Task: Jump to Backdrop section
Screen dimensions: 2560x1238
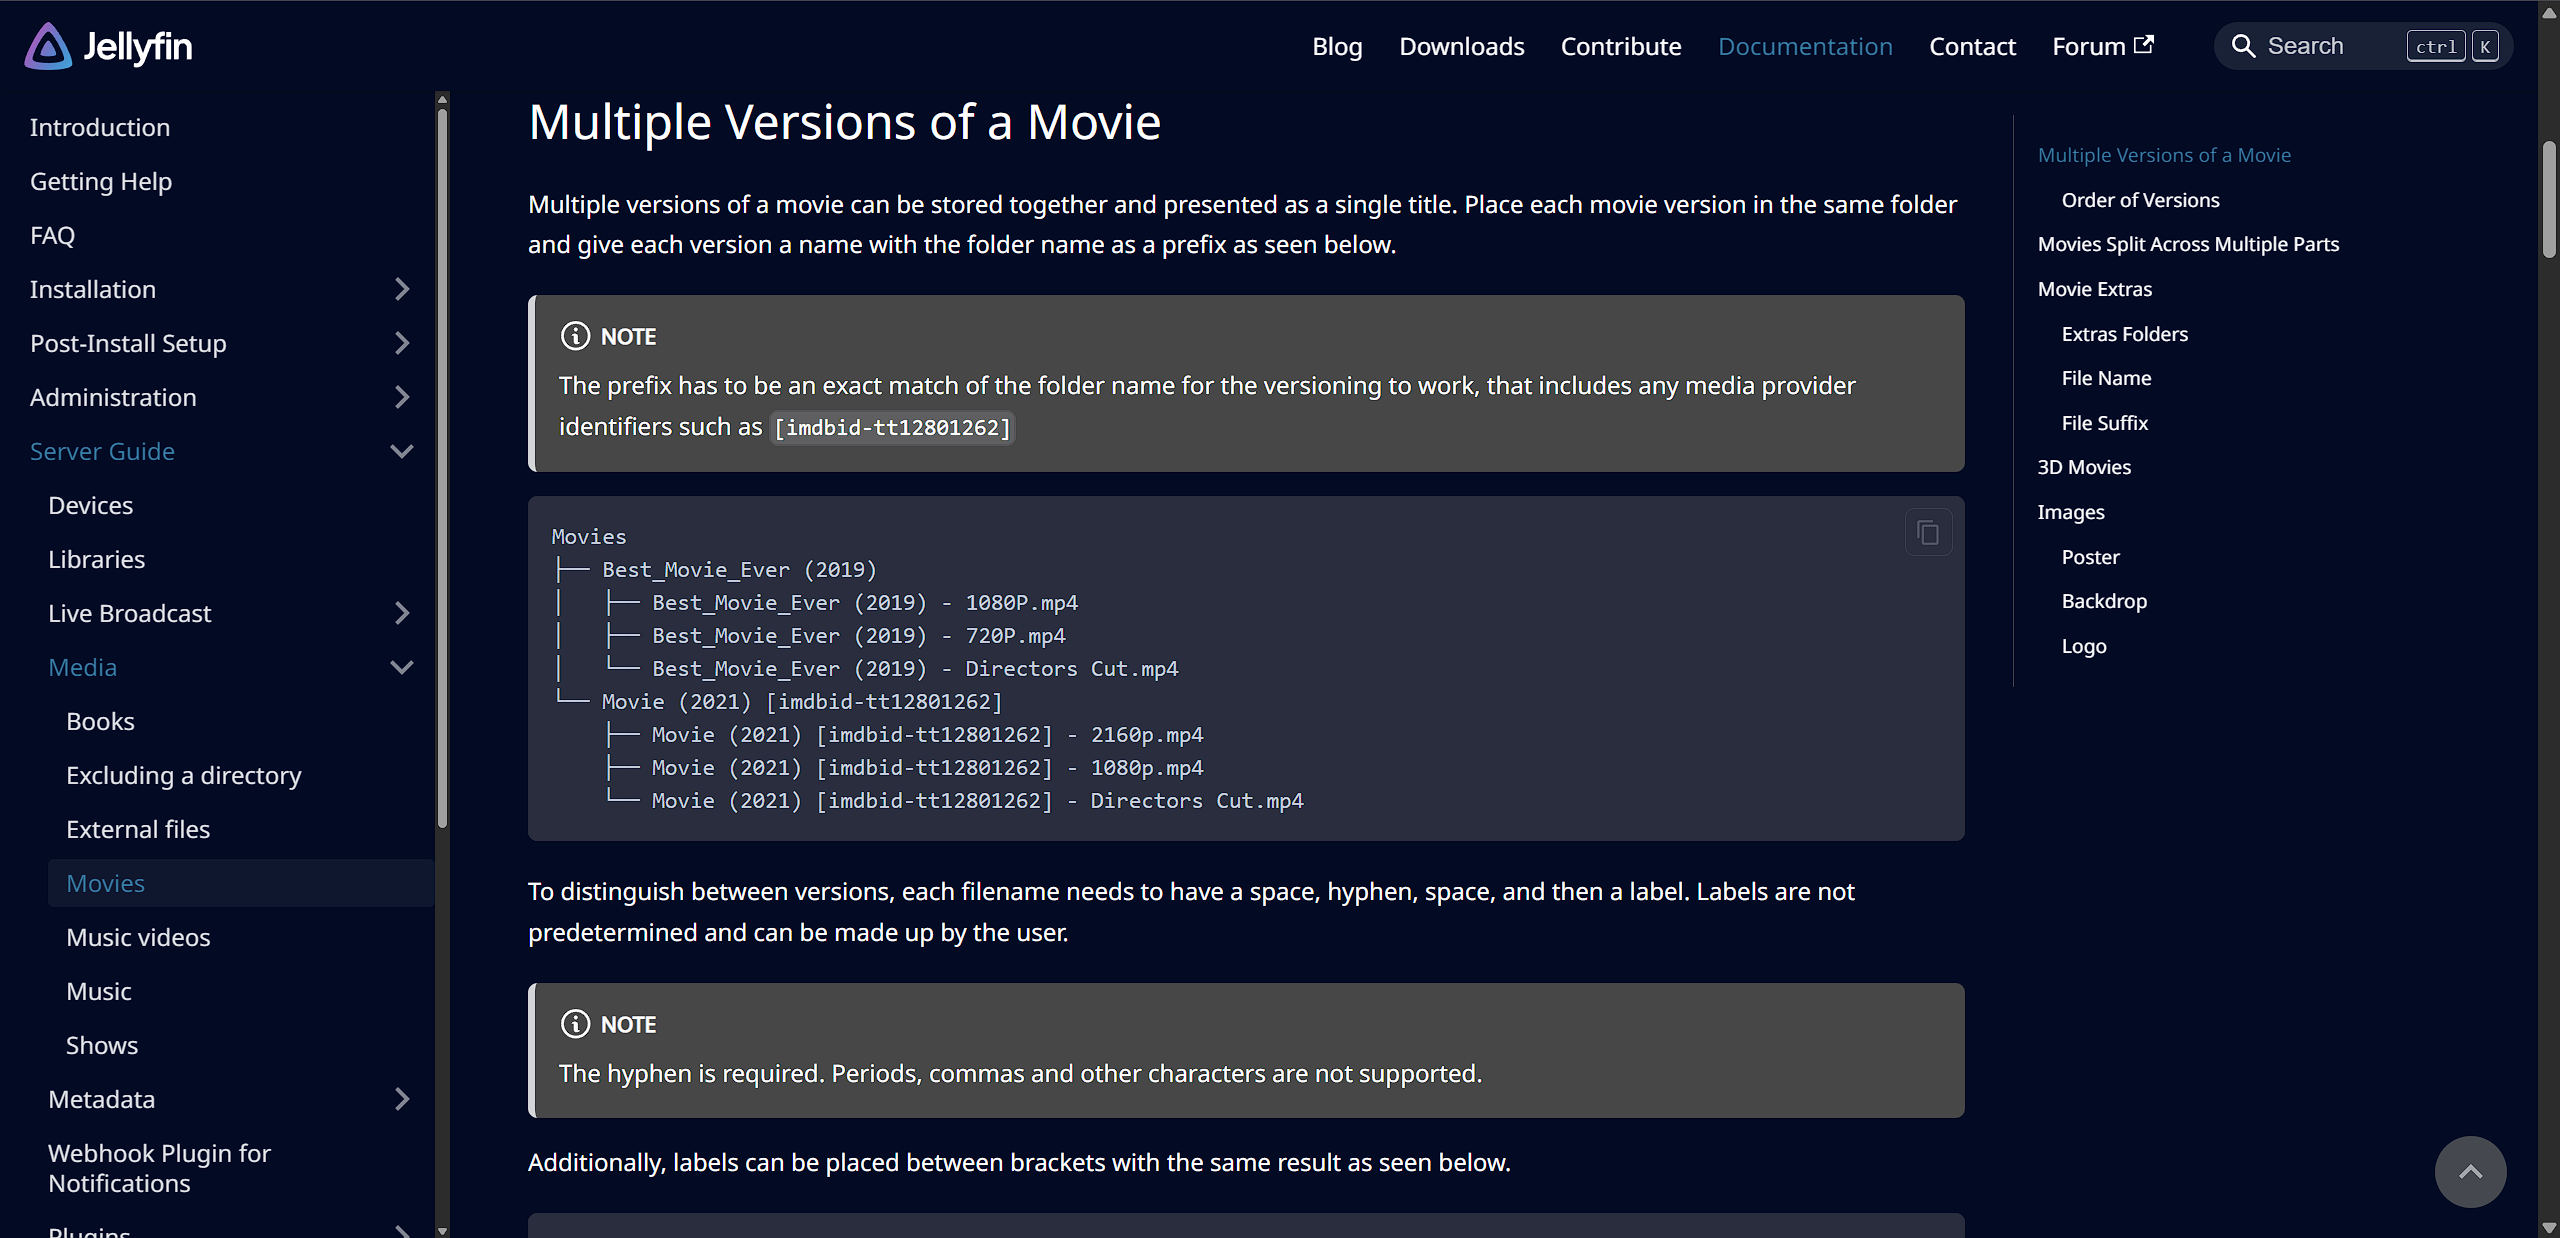Action: [x=2104, y=601]
